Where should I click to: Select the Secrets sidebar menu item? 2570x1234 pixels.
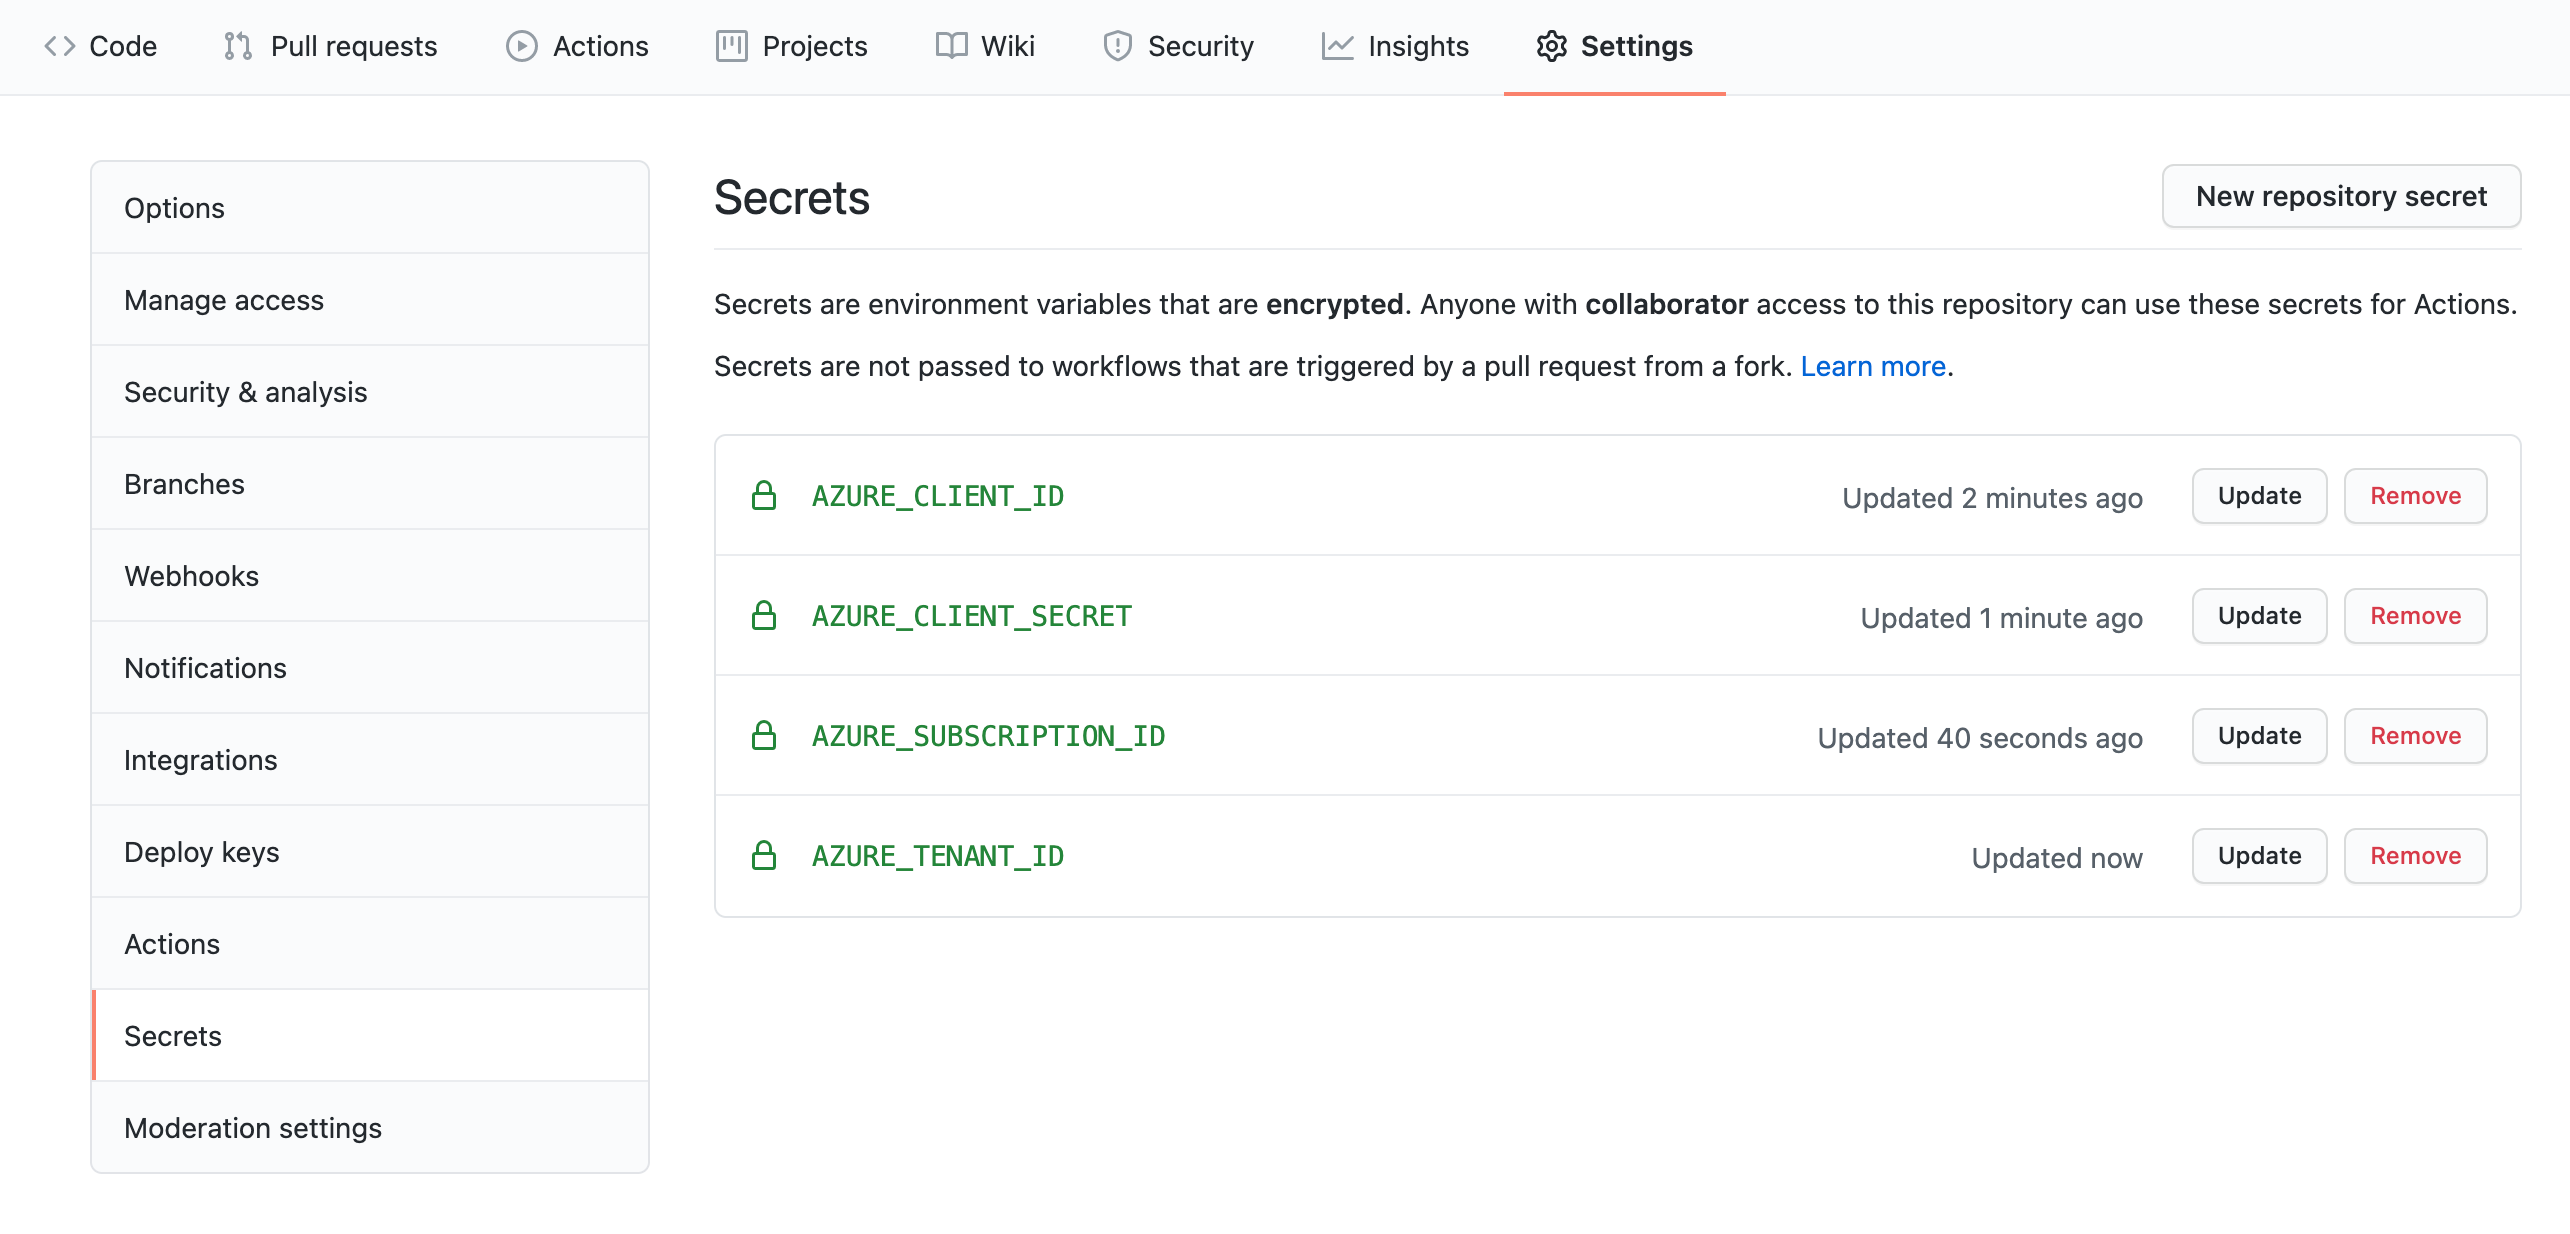pyautogui.click(x=170, y=1036)
